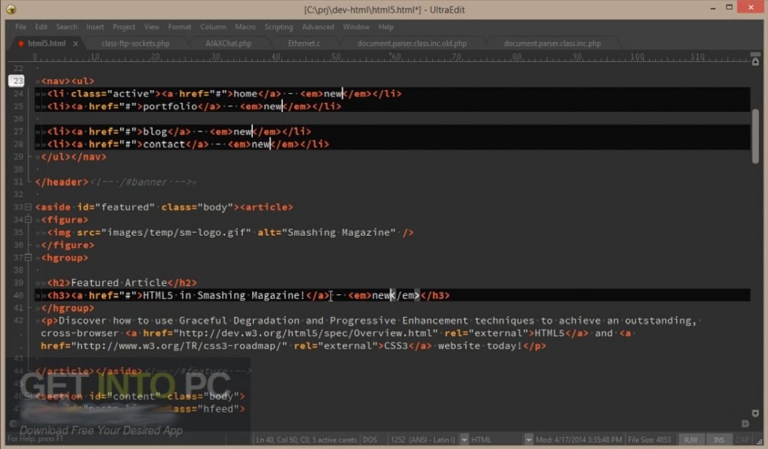Click the 'File Size: 4853' status field
Screen dimensions: 768x449
point(649,440)
